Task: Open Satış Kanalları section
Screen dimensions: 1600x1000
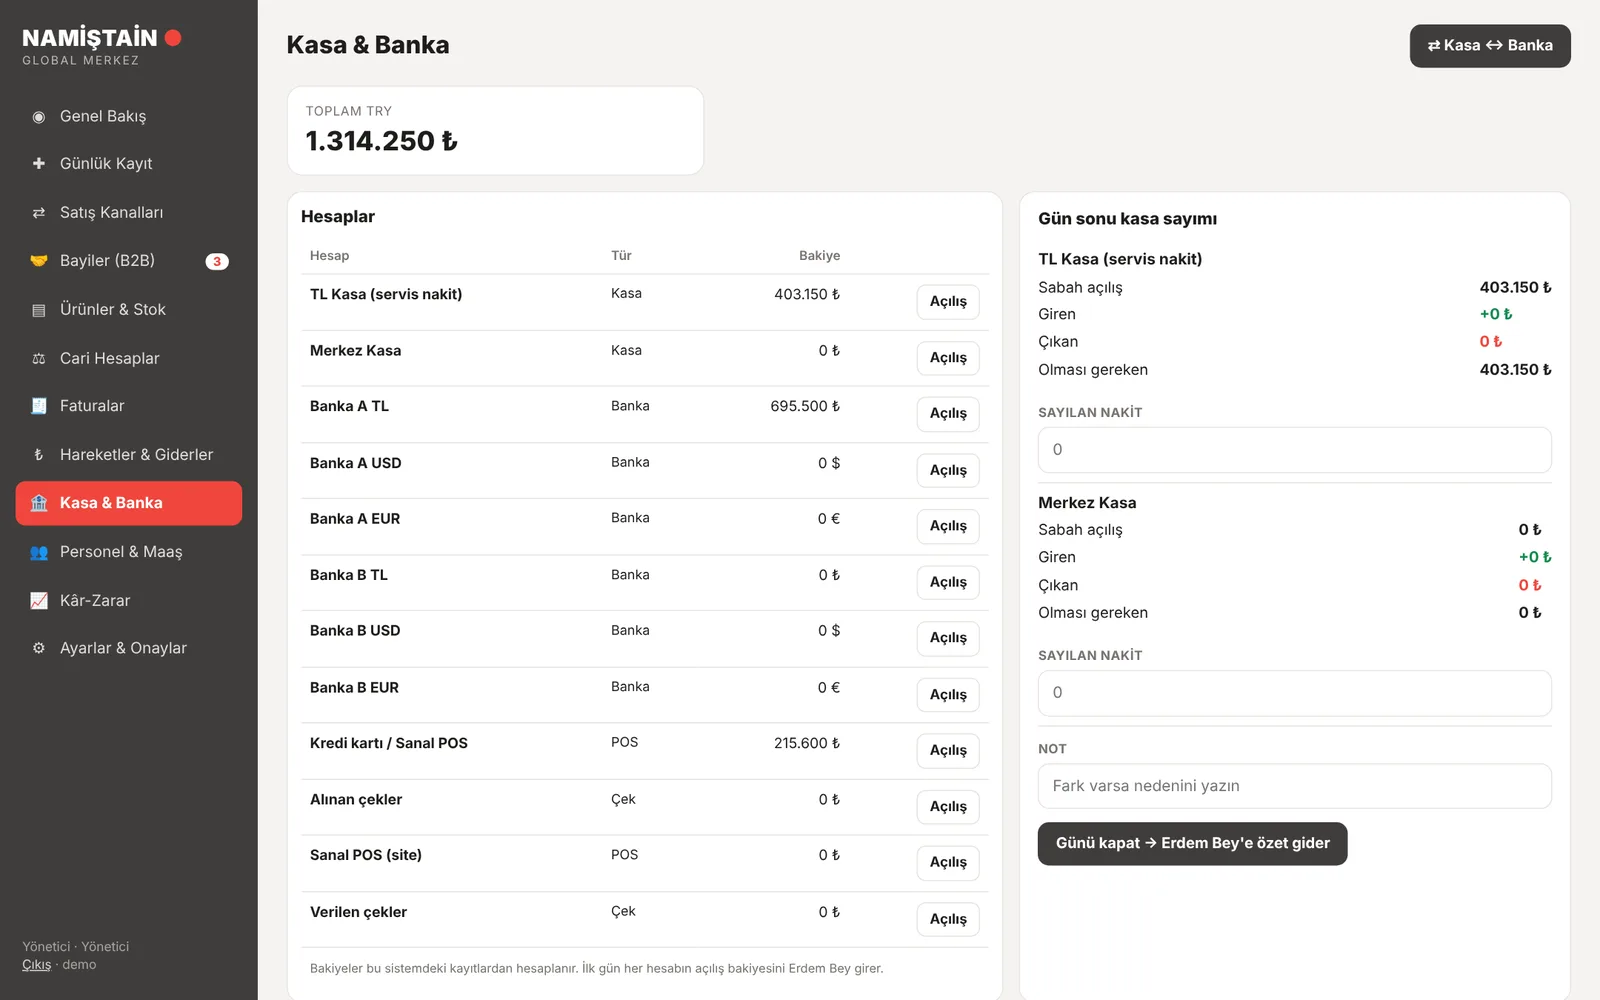Action: (x=129, y=212)
